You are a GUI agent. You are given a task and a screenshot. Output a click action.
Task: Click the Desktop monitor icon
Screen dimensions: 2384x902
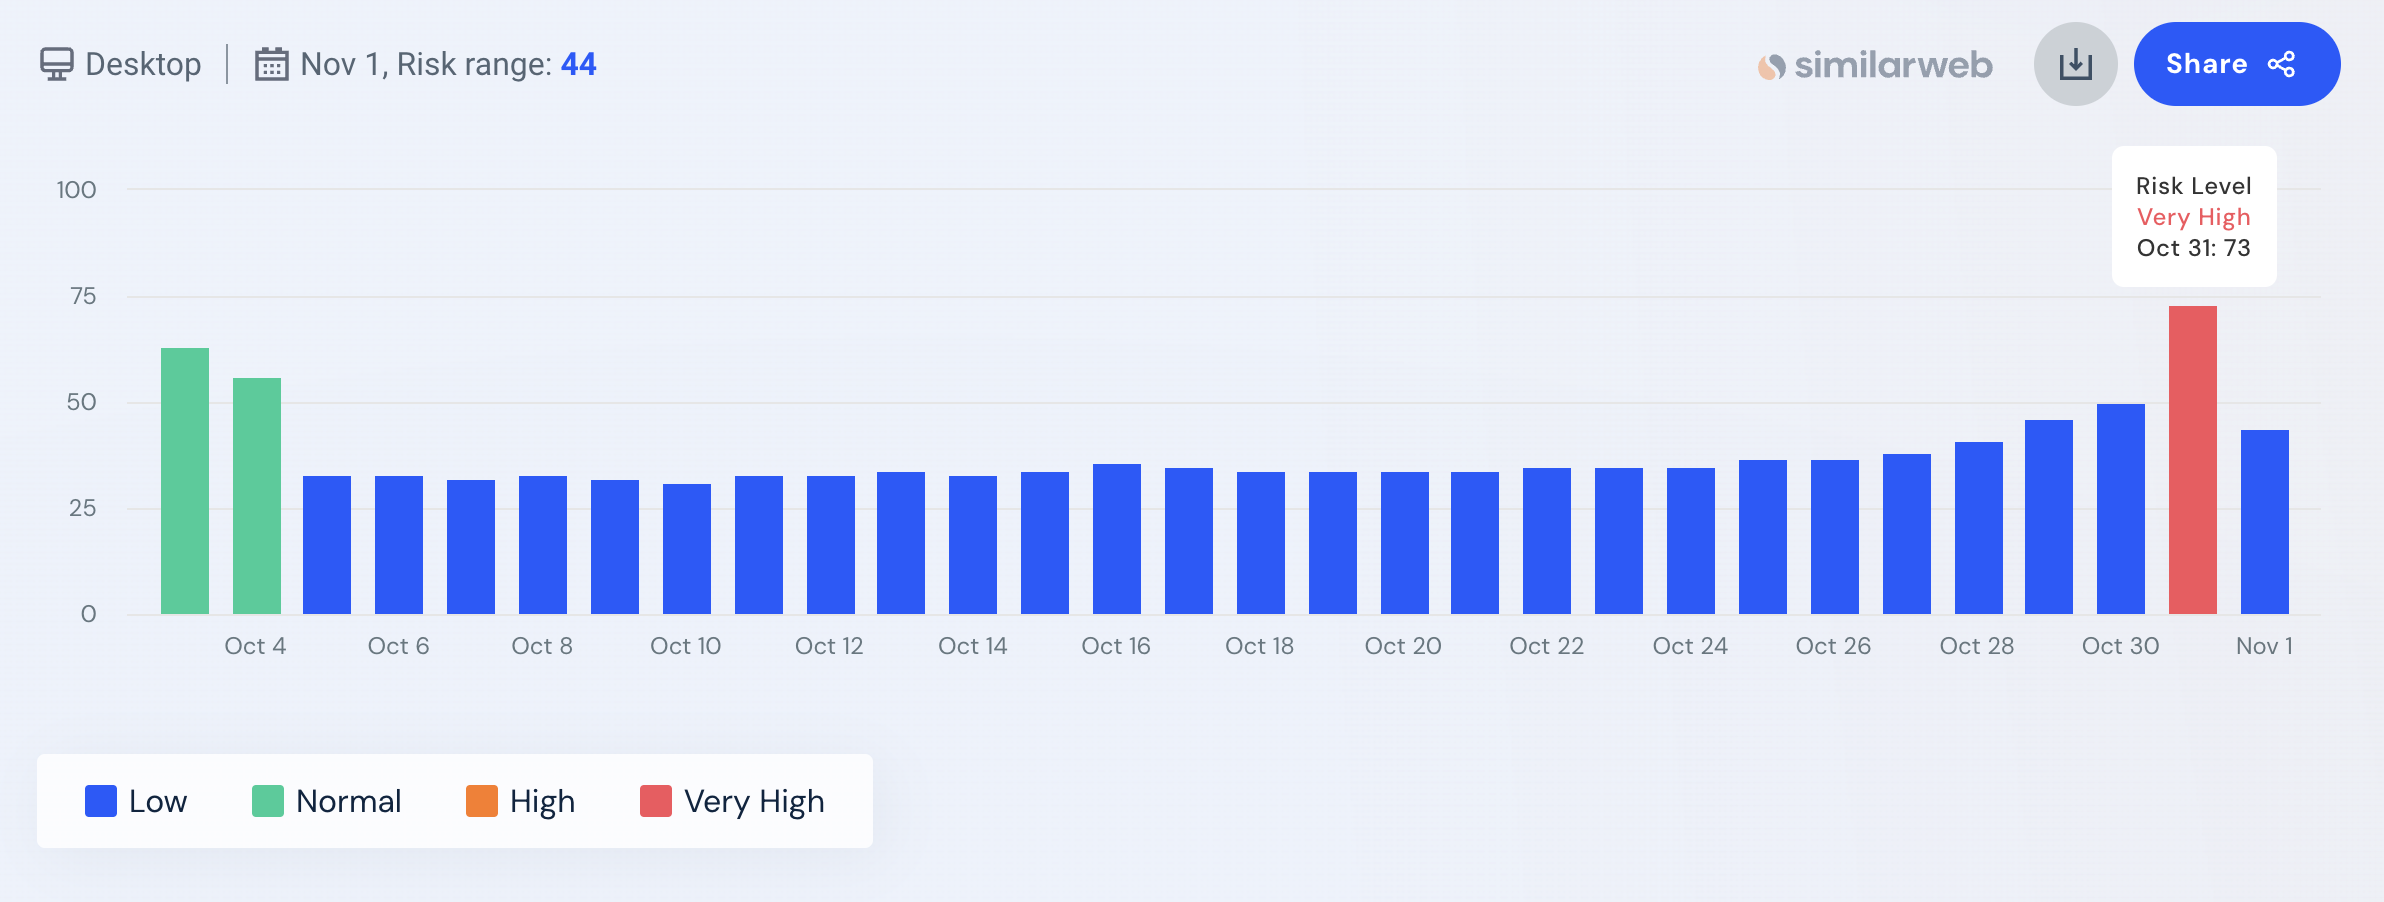(56, 64)
